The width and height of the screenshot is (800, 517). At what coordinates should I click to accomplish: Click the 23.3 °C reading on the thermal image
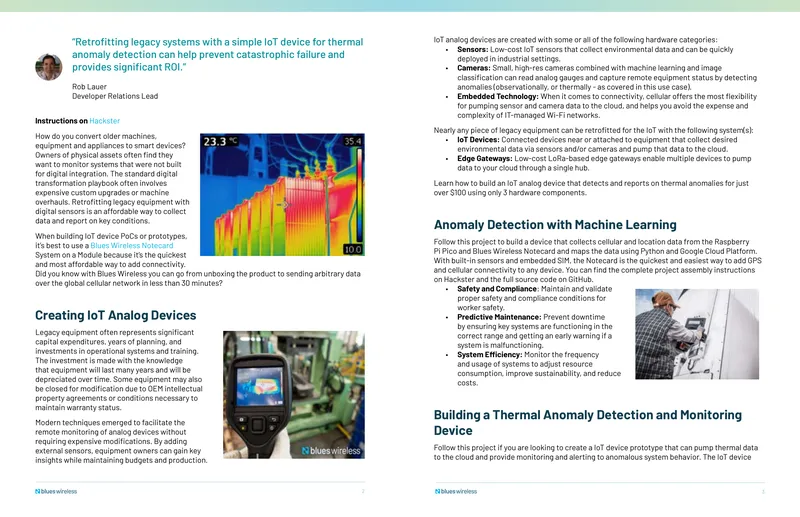pyautogui.click(x=220, y=141)
